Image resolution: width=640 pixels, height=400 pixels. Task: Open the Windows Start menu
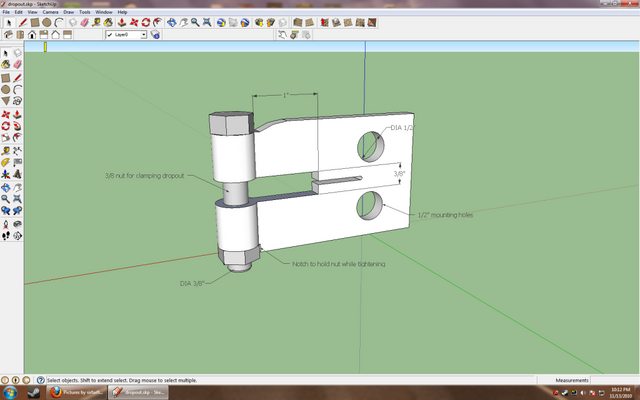[x=10, y=393]
